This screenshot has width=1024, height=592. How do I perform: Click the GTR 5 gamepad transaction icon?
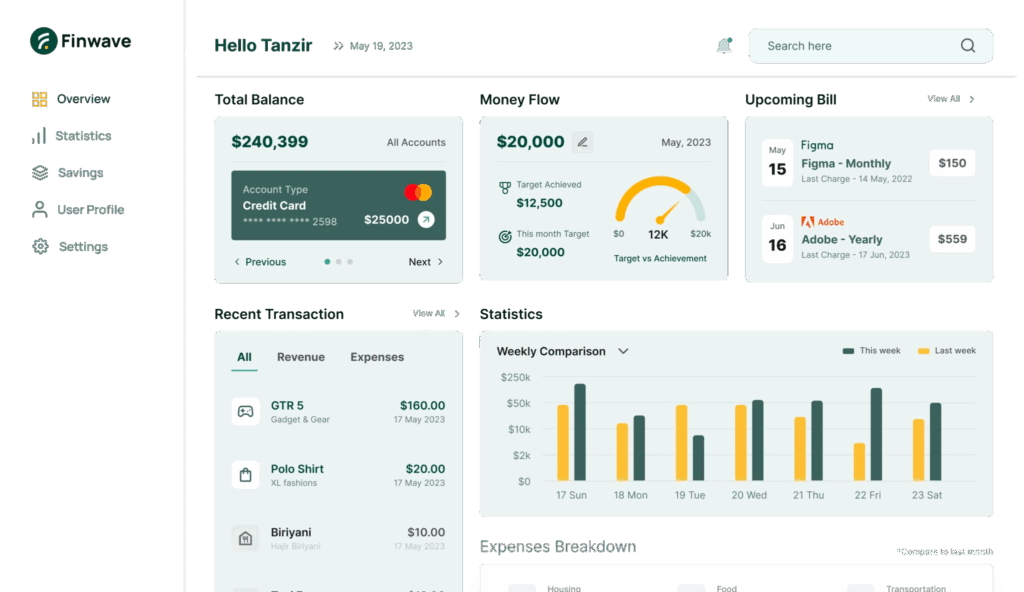(x=245, y=411)
